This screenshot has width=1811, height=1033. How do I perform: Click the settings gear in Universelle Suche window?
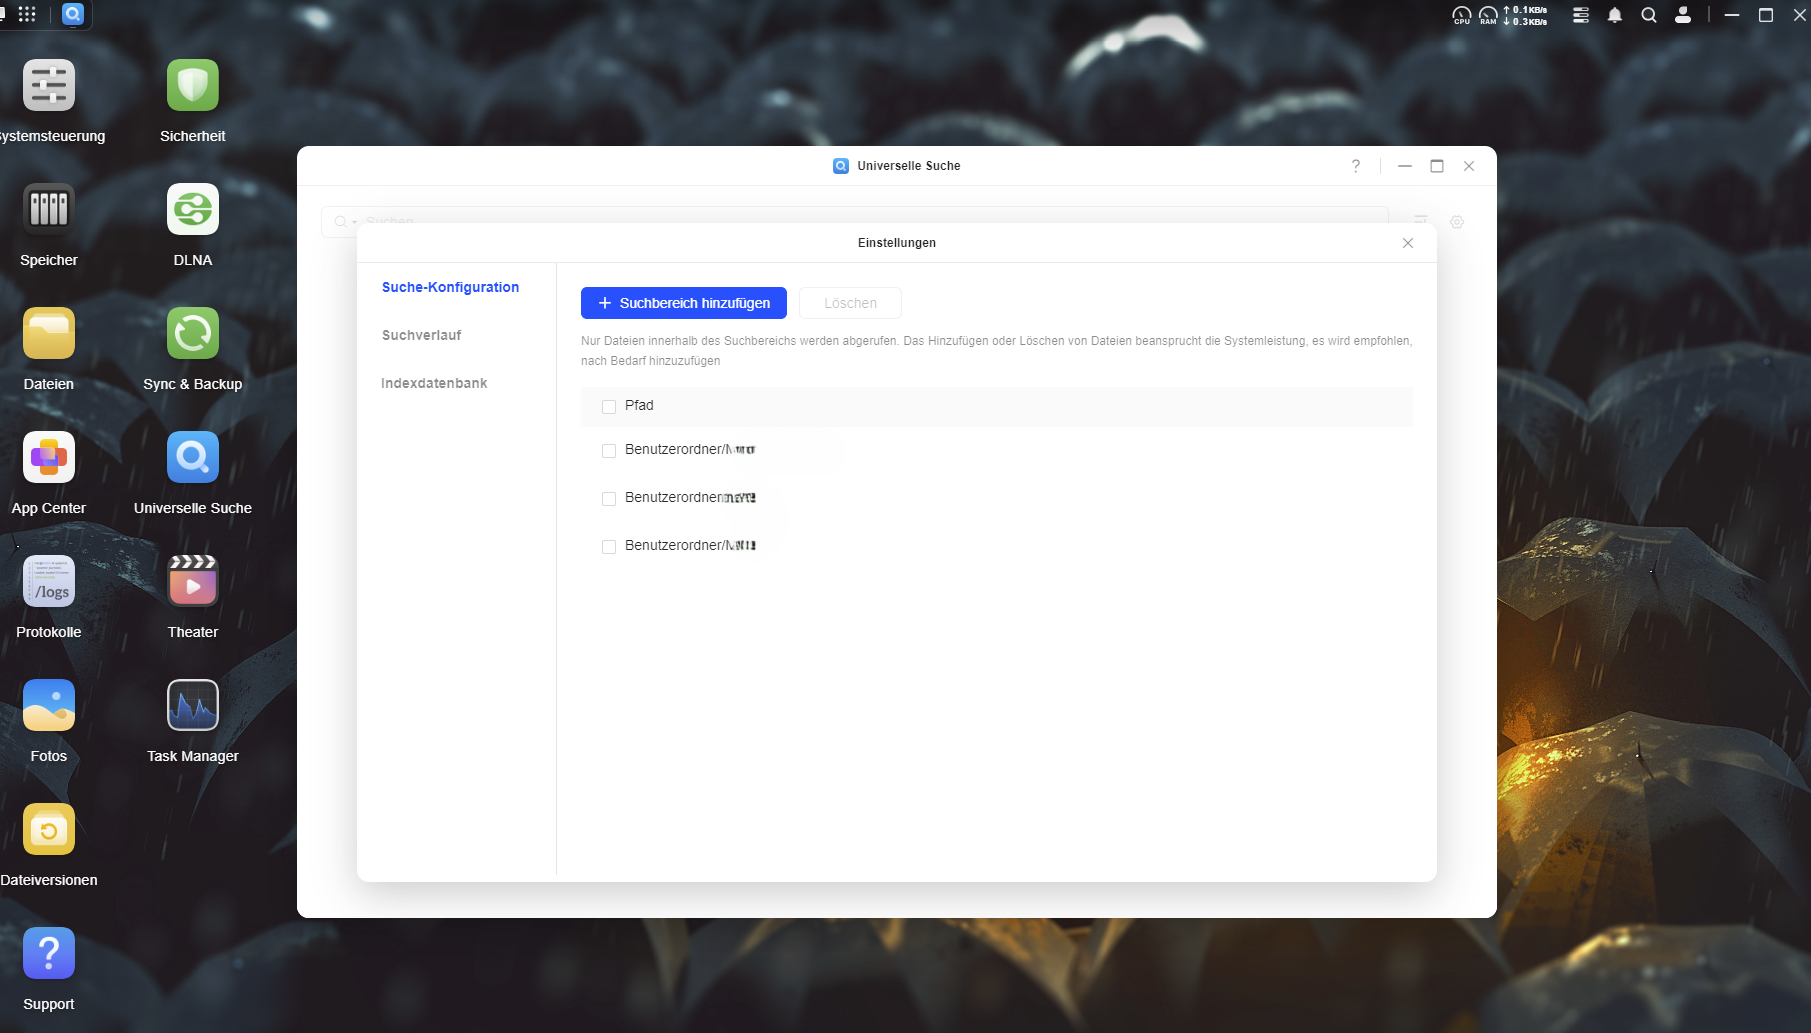click(1457, 222)
